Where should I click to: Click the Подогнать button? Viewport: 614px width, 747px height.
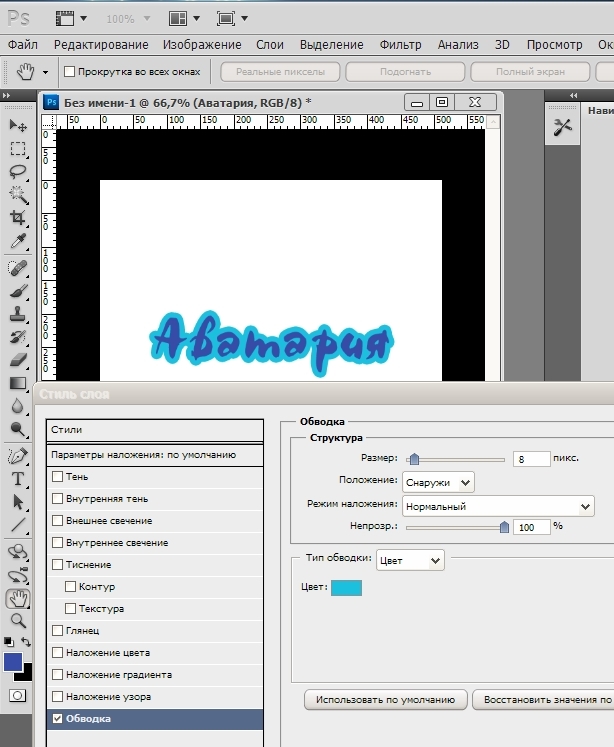[405, 71]
